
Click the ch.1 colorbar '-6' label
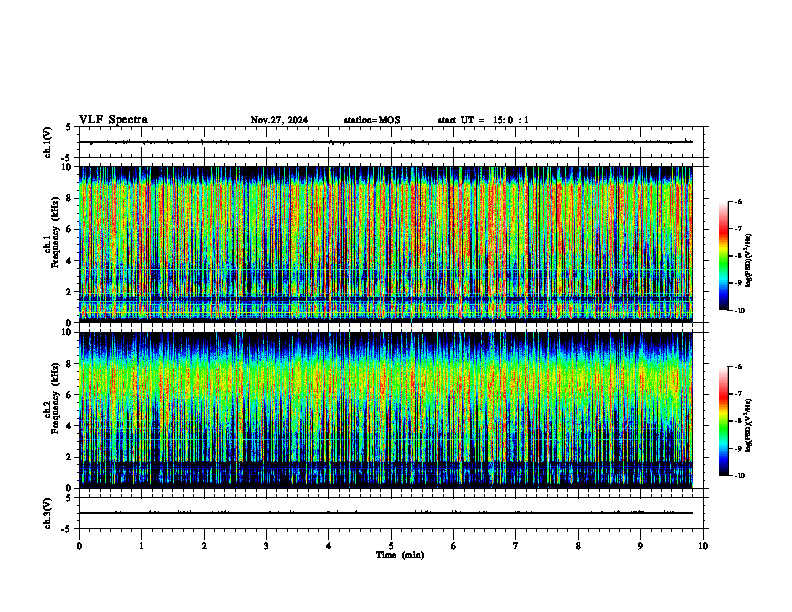coord(738,201)
